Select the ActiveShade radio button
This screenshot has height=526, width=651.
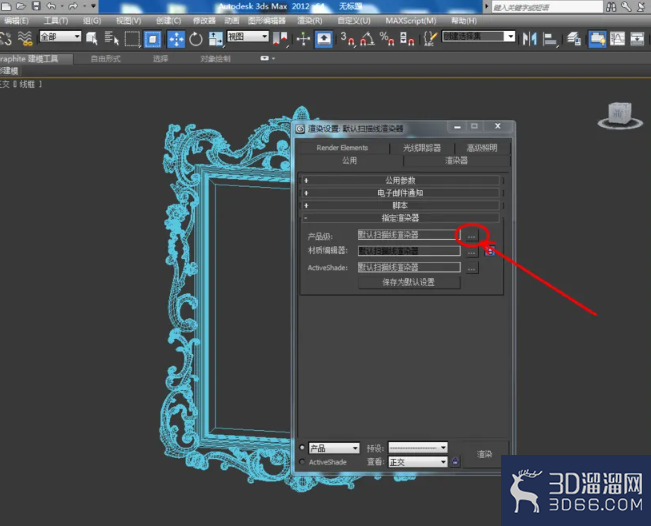click(x=302, y=462)
